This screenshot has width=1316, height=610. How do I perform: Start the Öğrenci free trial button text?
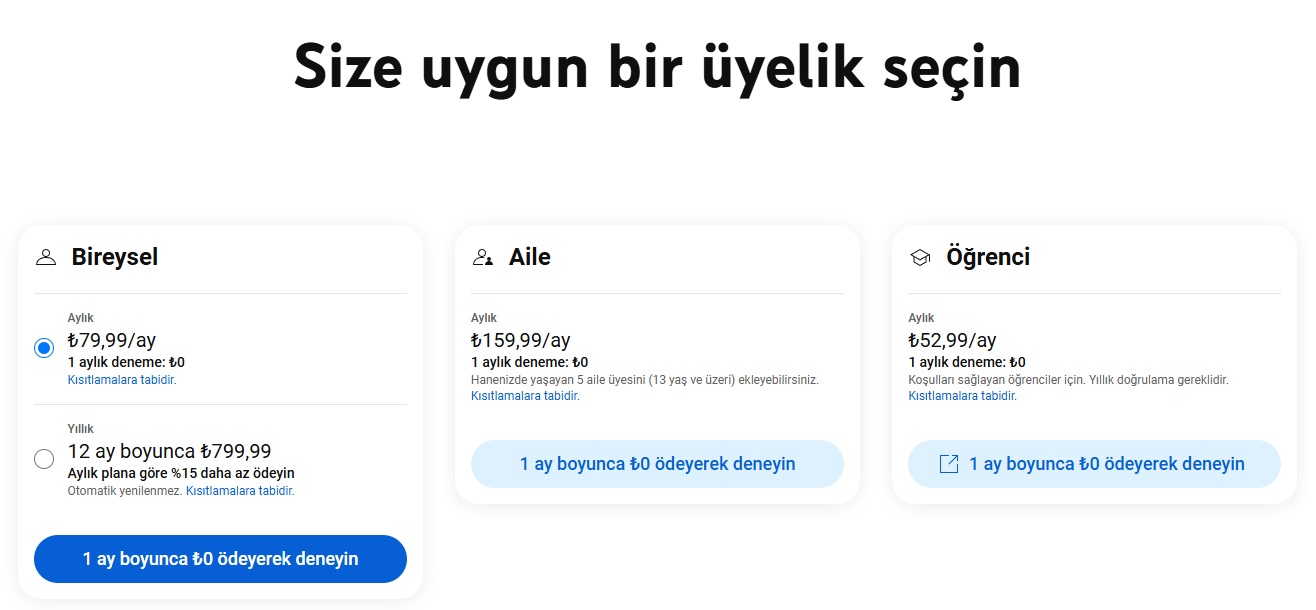pyautogui.click(x=1107, y=464)
